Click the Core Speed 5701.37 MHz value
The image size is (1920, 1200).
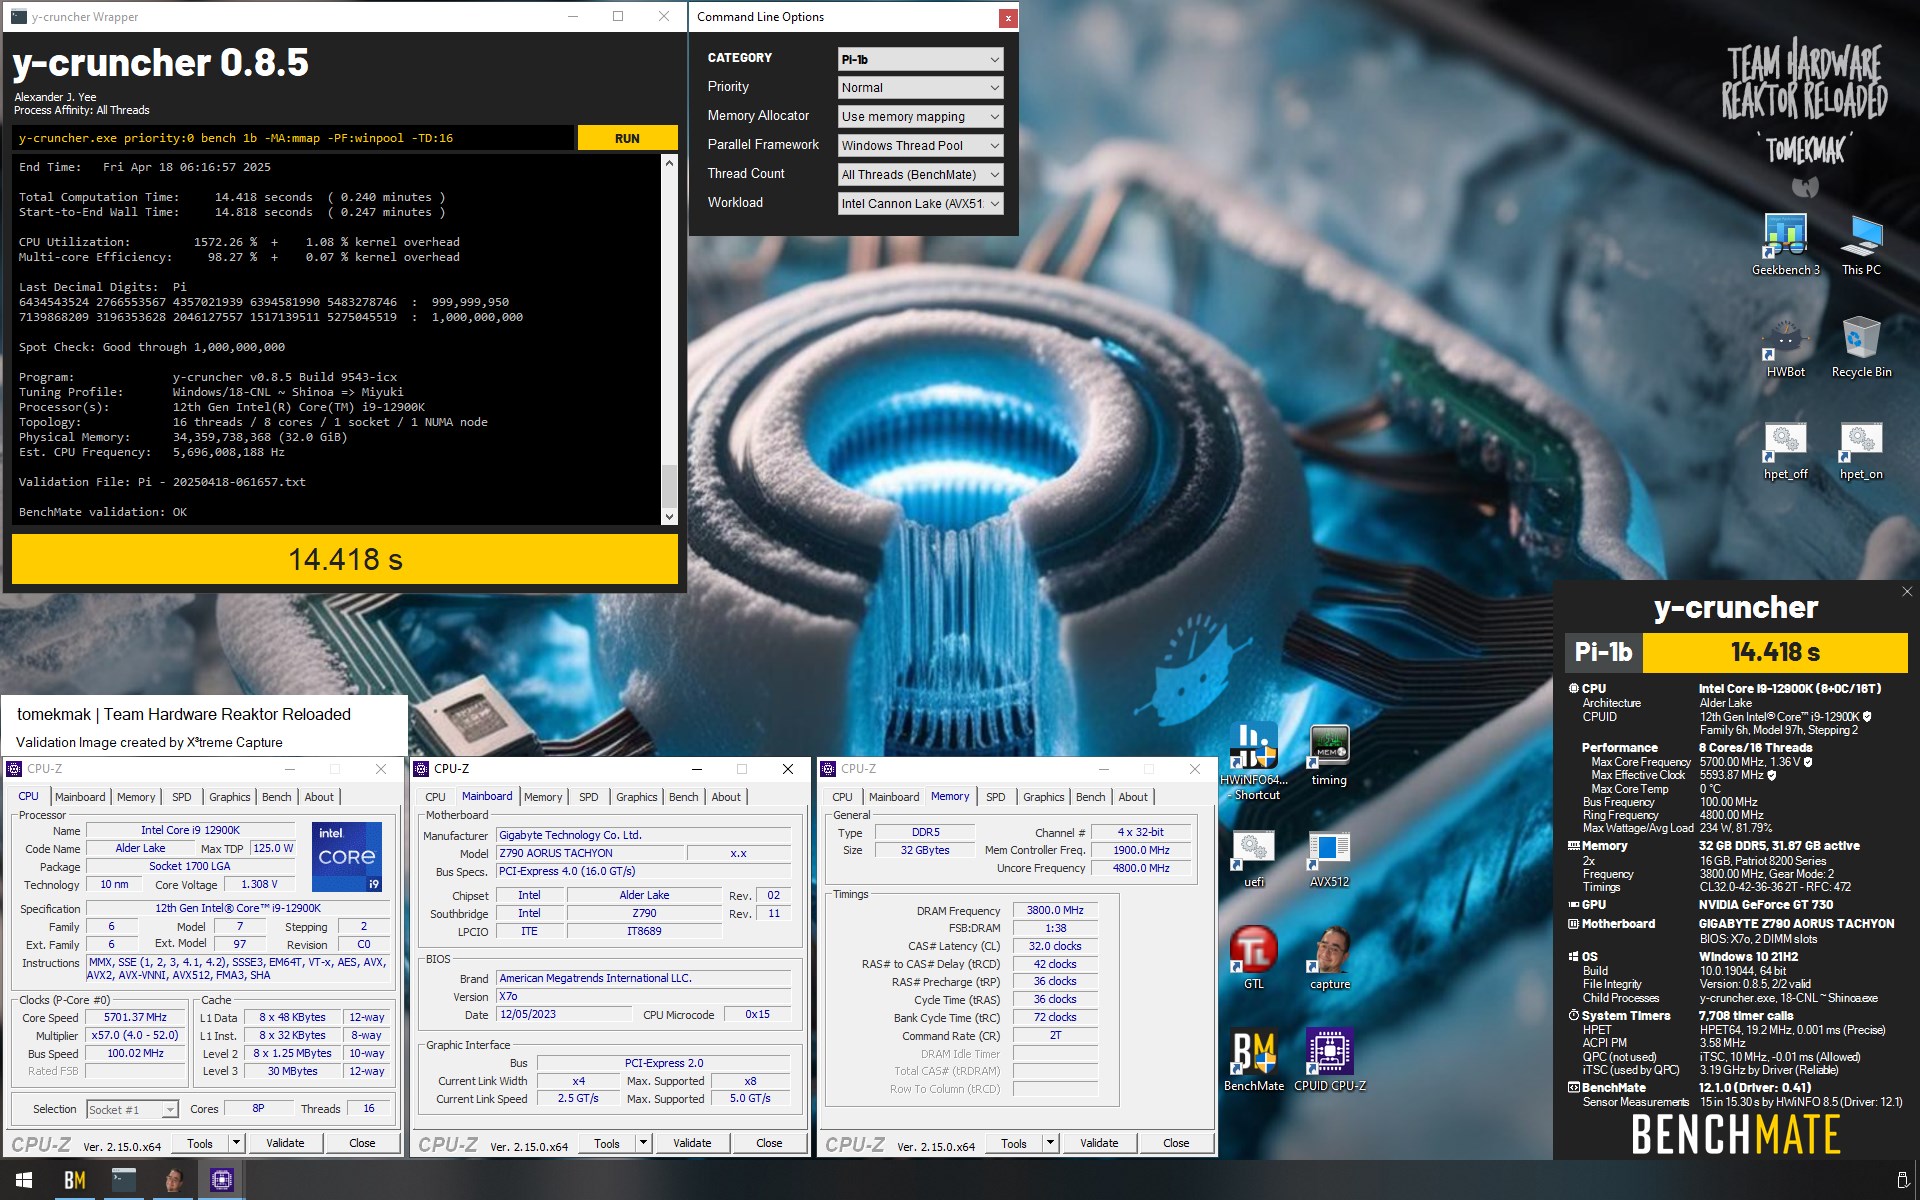[x=135, y=1018]
